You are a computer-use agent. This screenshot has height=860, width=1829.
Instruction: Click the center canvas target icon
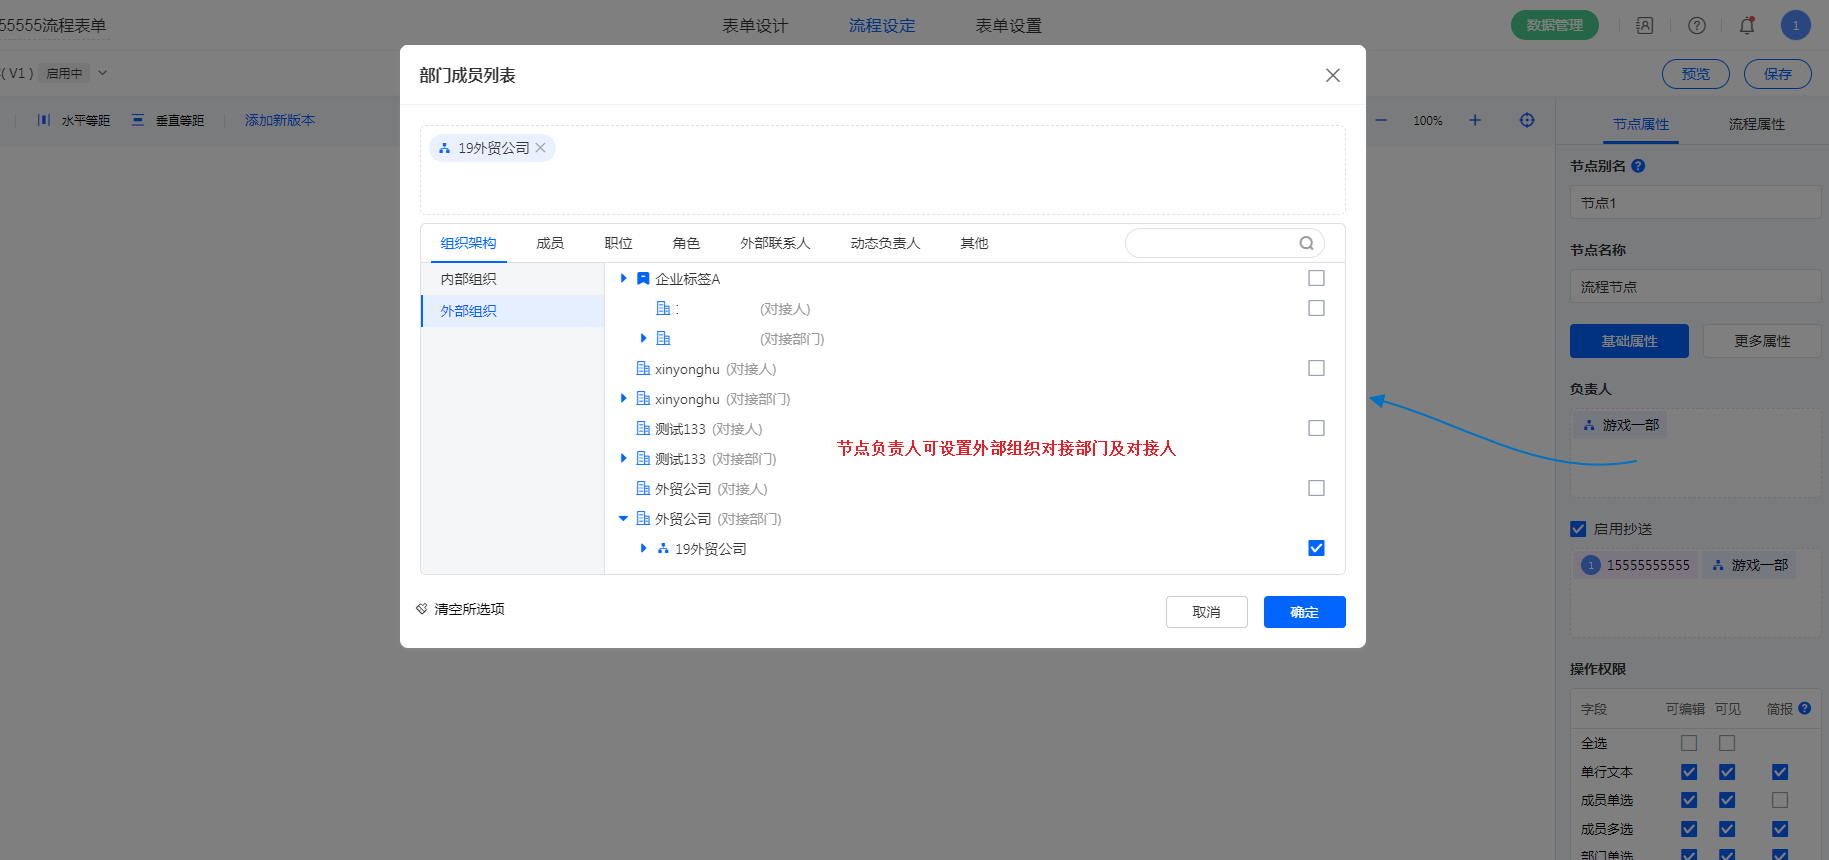tap(1527, 120)
